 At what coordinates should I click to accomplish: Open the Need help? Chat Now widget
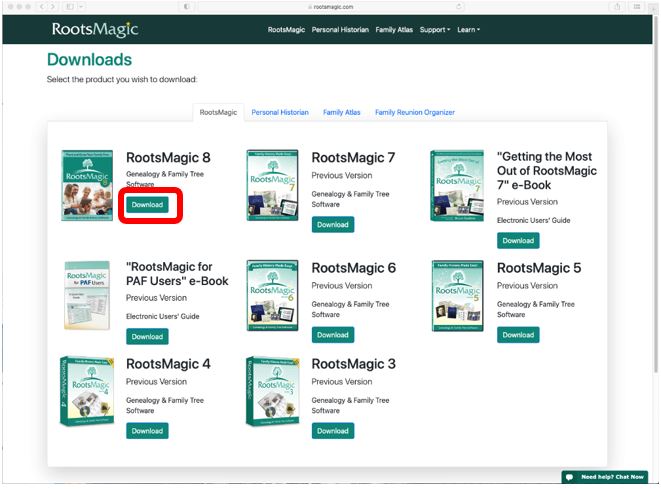tap(605, 477)
